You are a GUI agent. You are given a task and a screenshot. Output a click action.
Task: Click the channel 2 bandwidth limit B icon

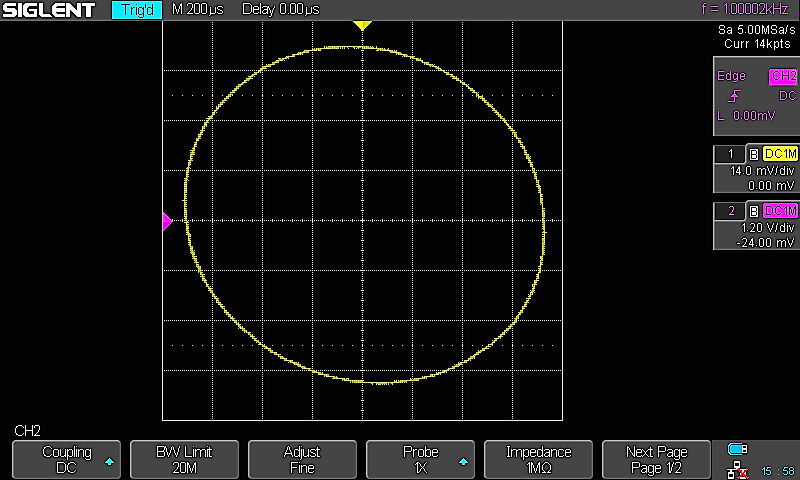(x=754, y=210)
